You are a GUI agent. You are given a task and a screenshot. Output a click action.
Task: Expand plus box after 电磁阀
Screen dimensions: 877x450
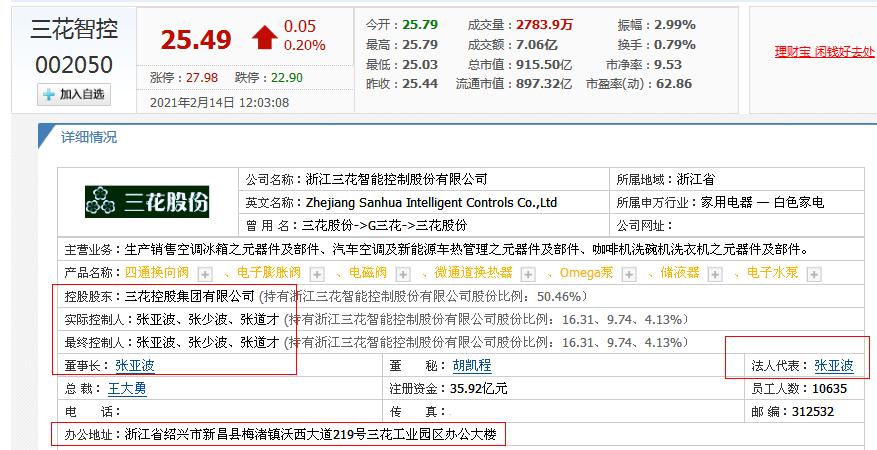(403, 274)
